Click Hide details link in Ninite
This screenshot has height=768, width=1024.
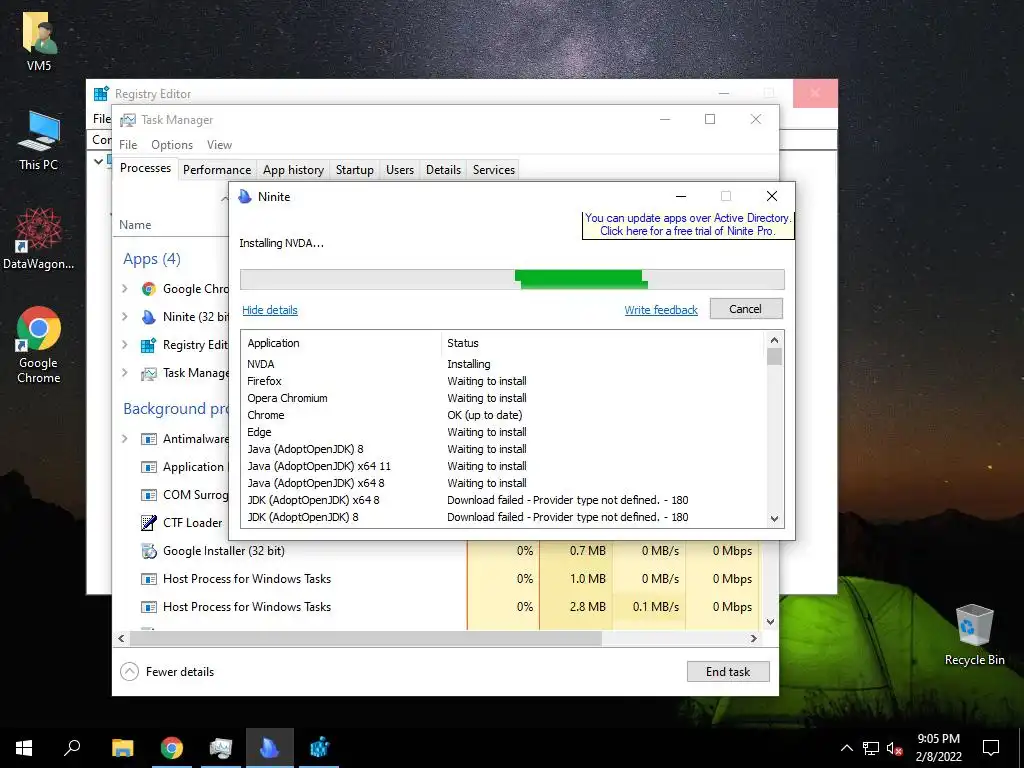pos(270,310)
